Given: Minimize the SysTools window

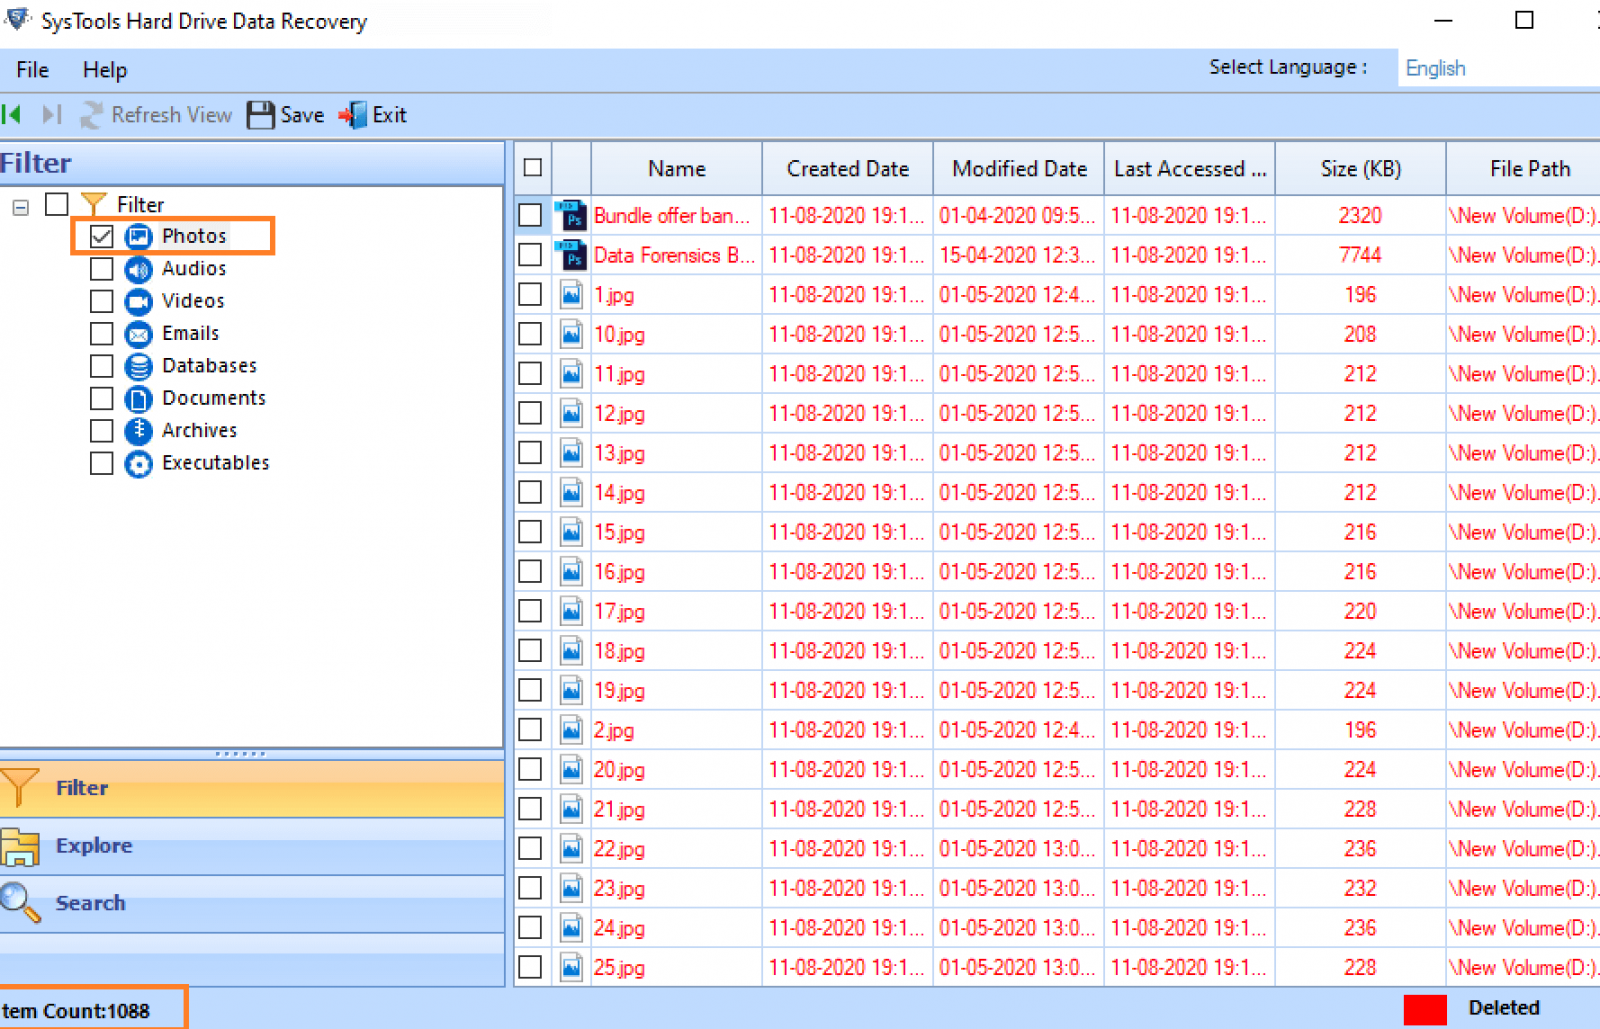Looking at the screenshot, I should 1443,20.
